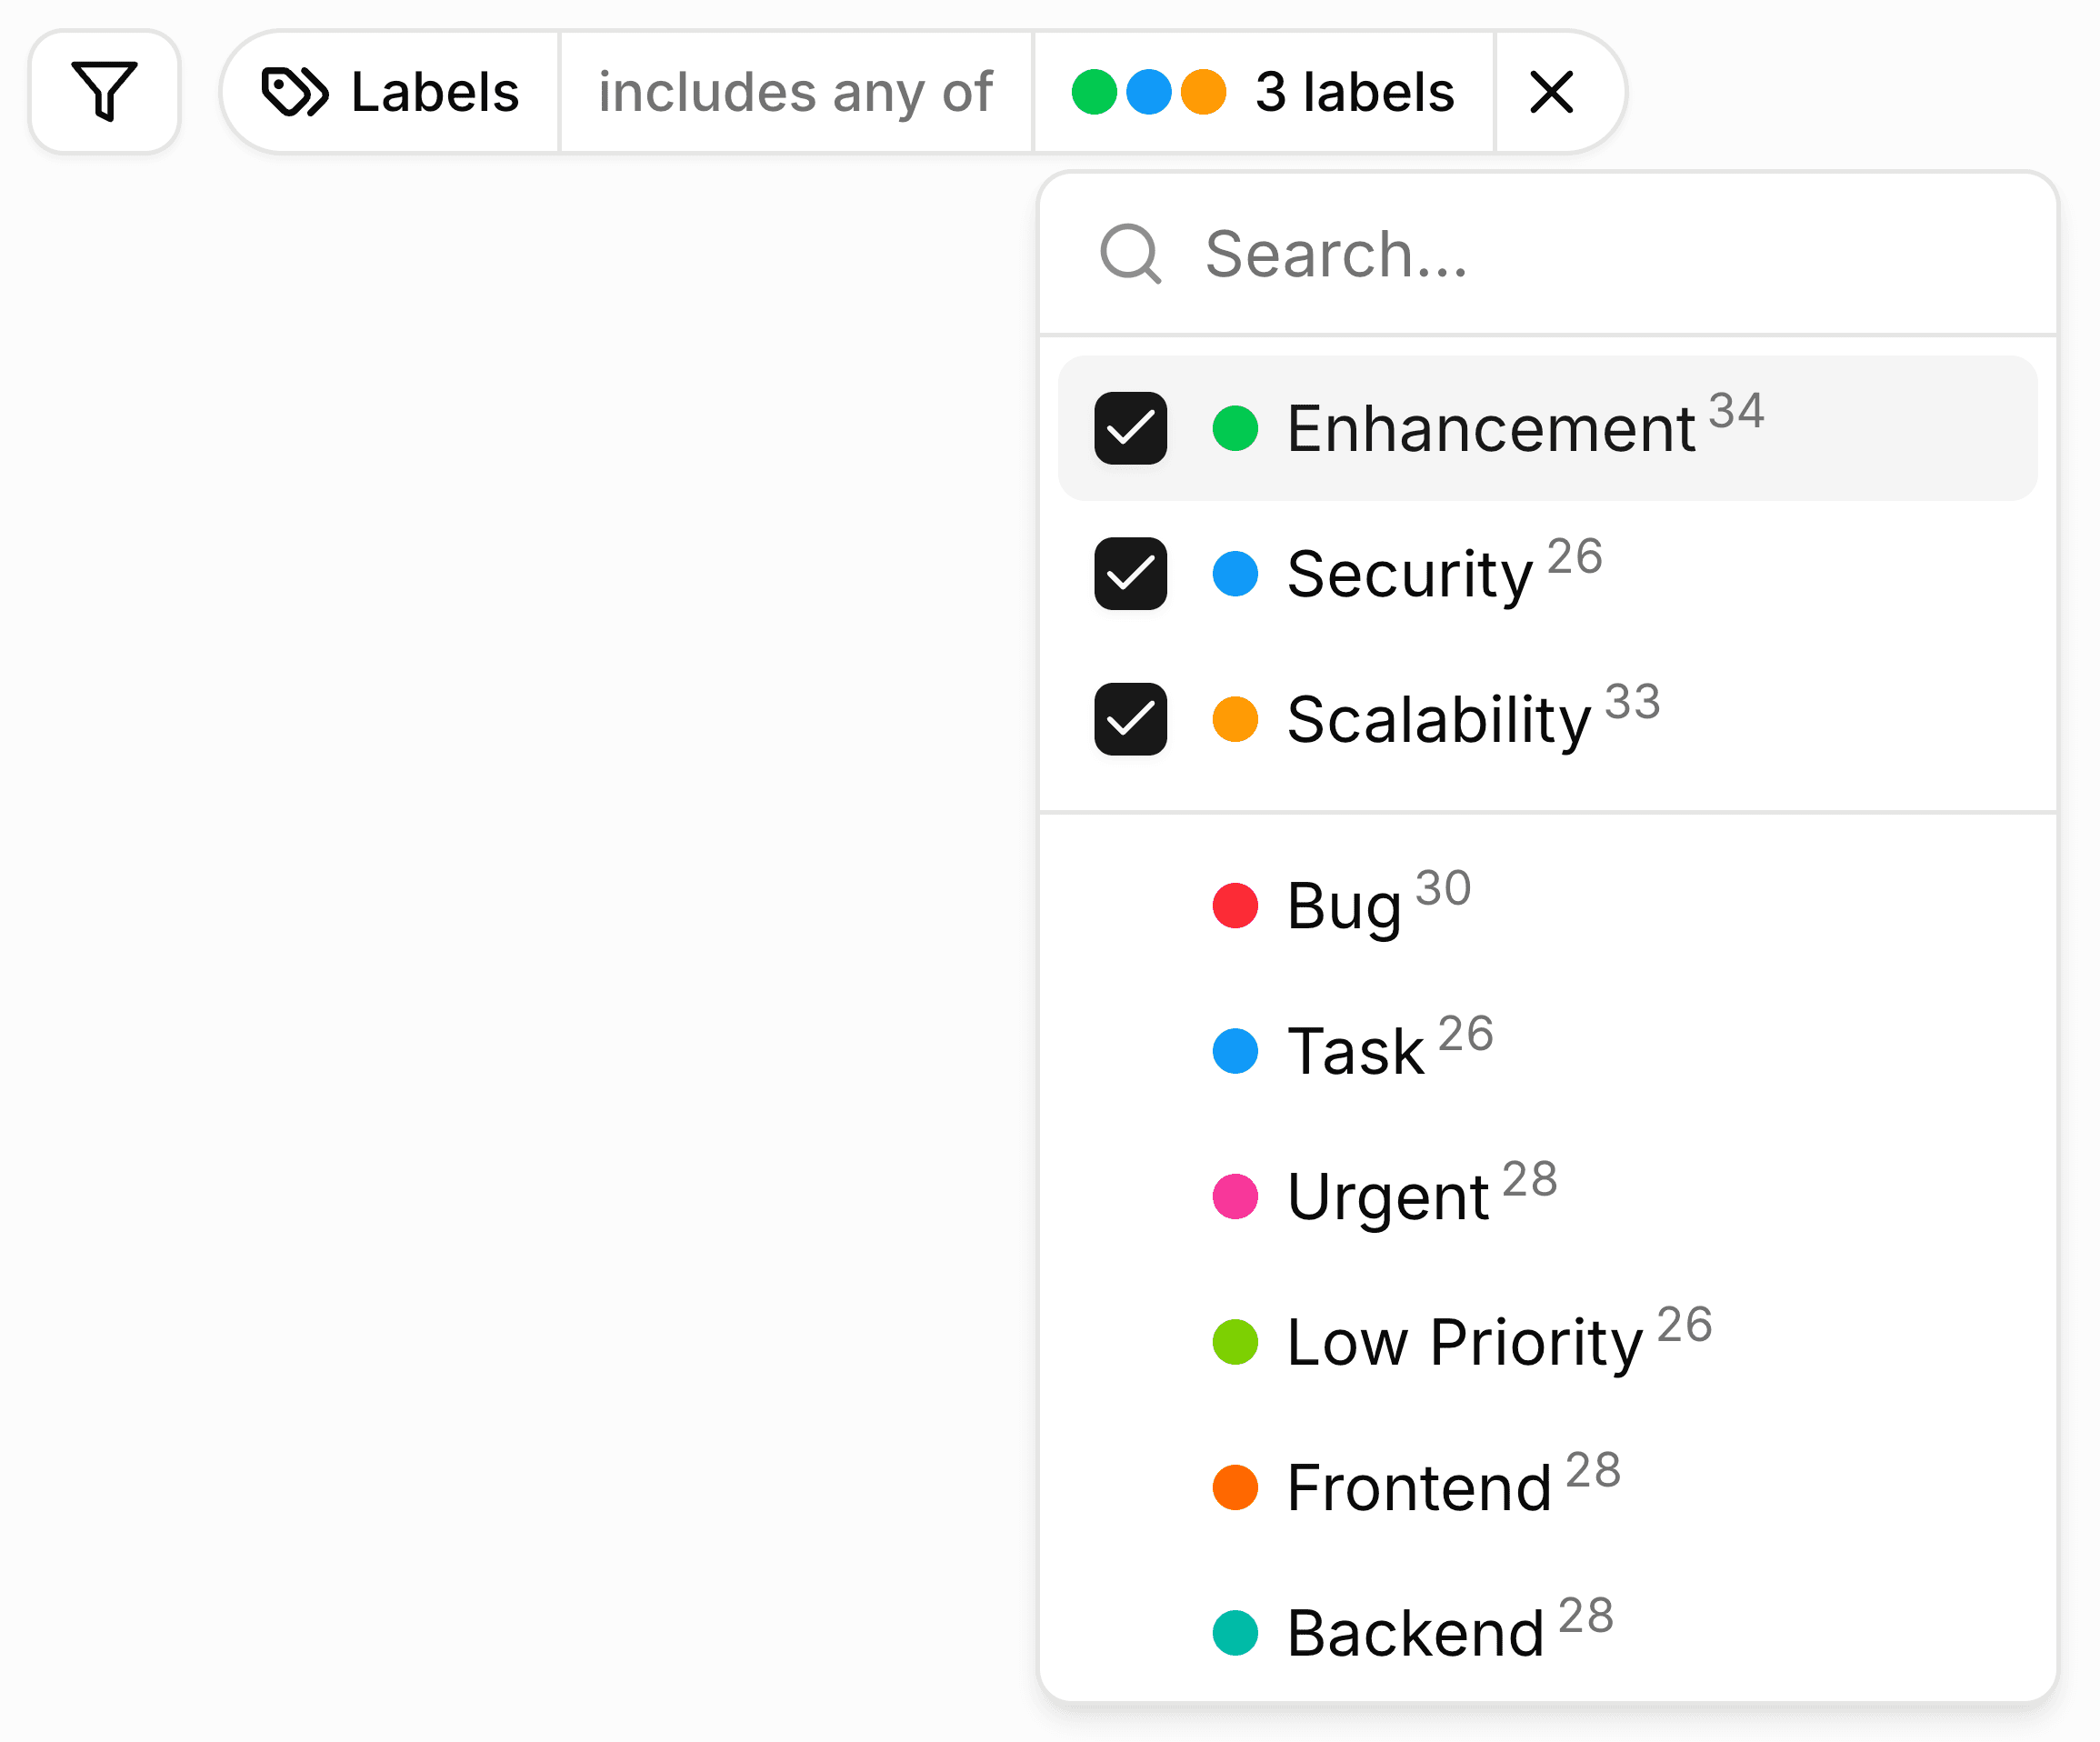Viewport: 2100px width, 1742px height.
Task: Click the teal Backend color dot
Action: (x=1235, y=1633)
